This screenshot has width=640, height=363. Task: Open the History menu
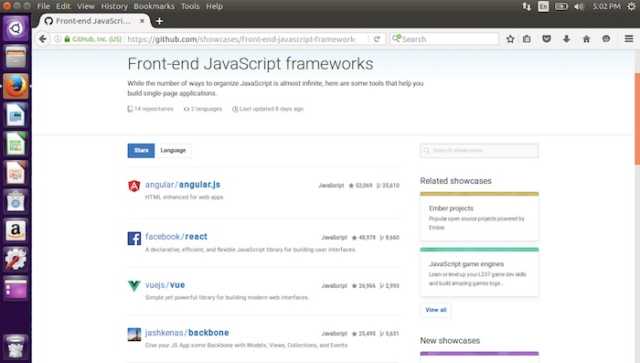(x=114, y=6)
